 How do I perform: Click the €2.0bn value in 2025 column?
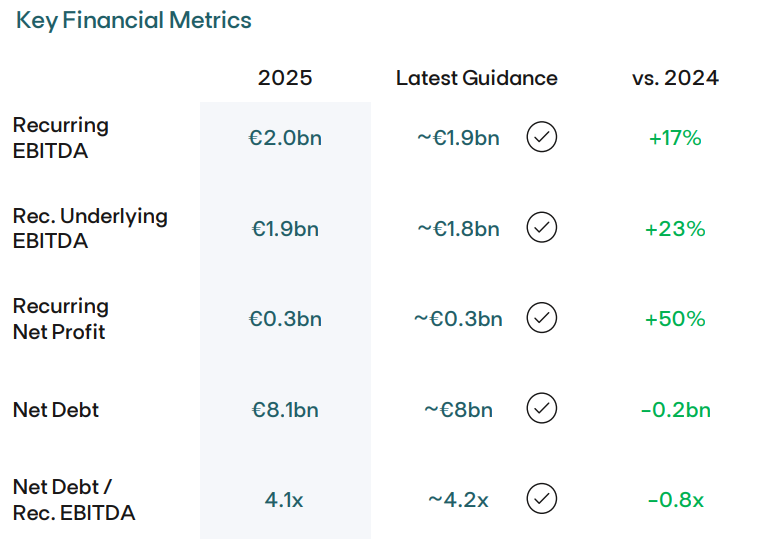pyautogui.click(x=285, y=138)
